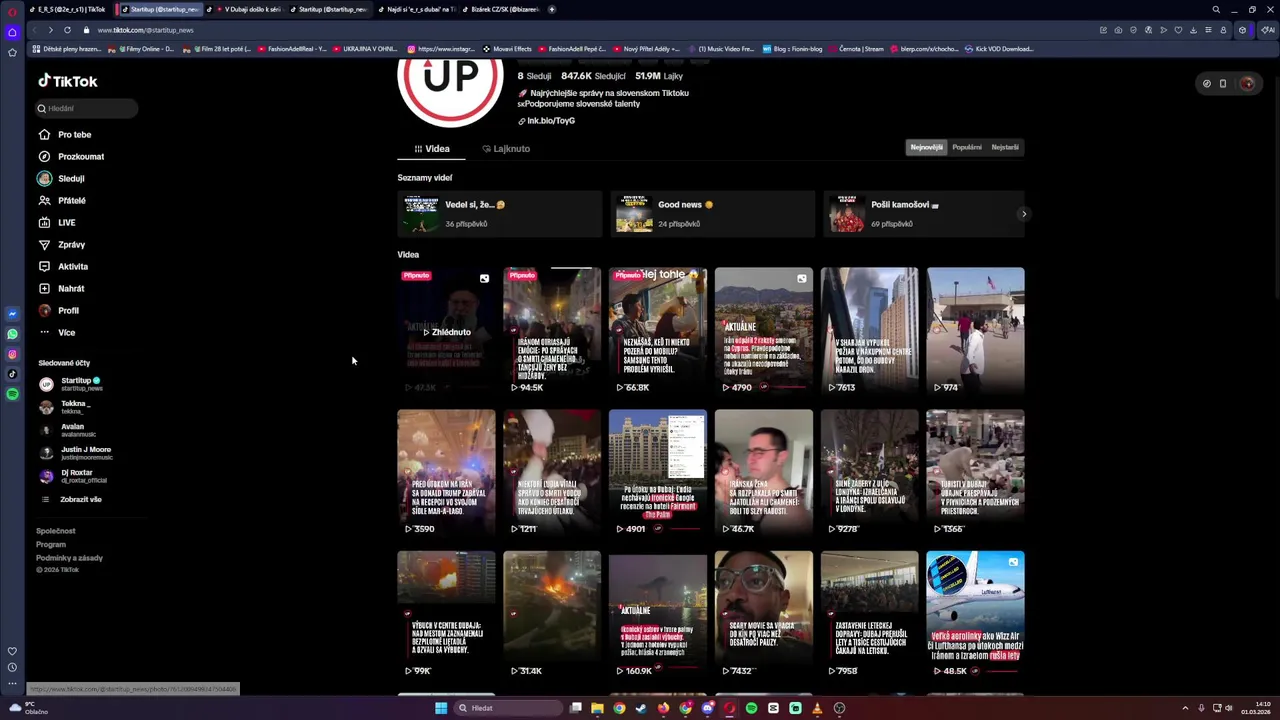Image resolution: width=1280 pixels, height=720 pixels.
Task: Show next playlists with right arrow
Action: [1023, 214]
